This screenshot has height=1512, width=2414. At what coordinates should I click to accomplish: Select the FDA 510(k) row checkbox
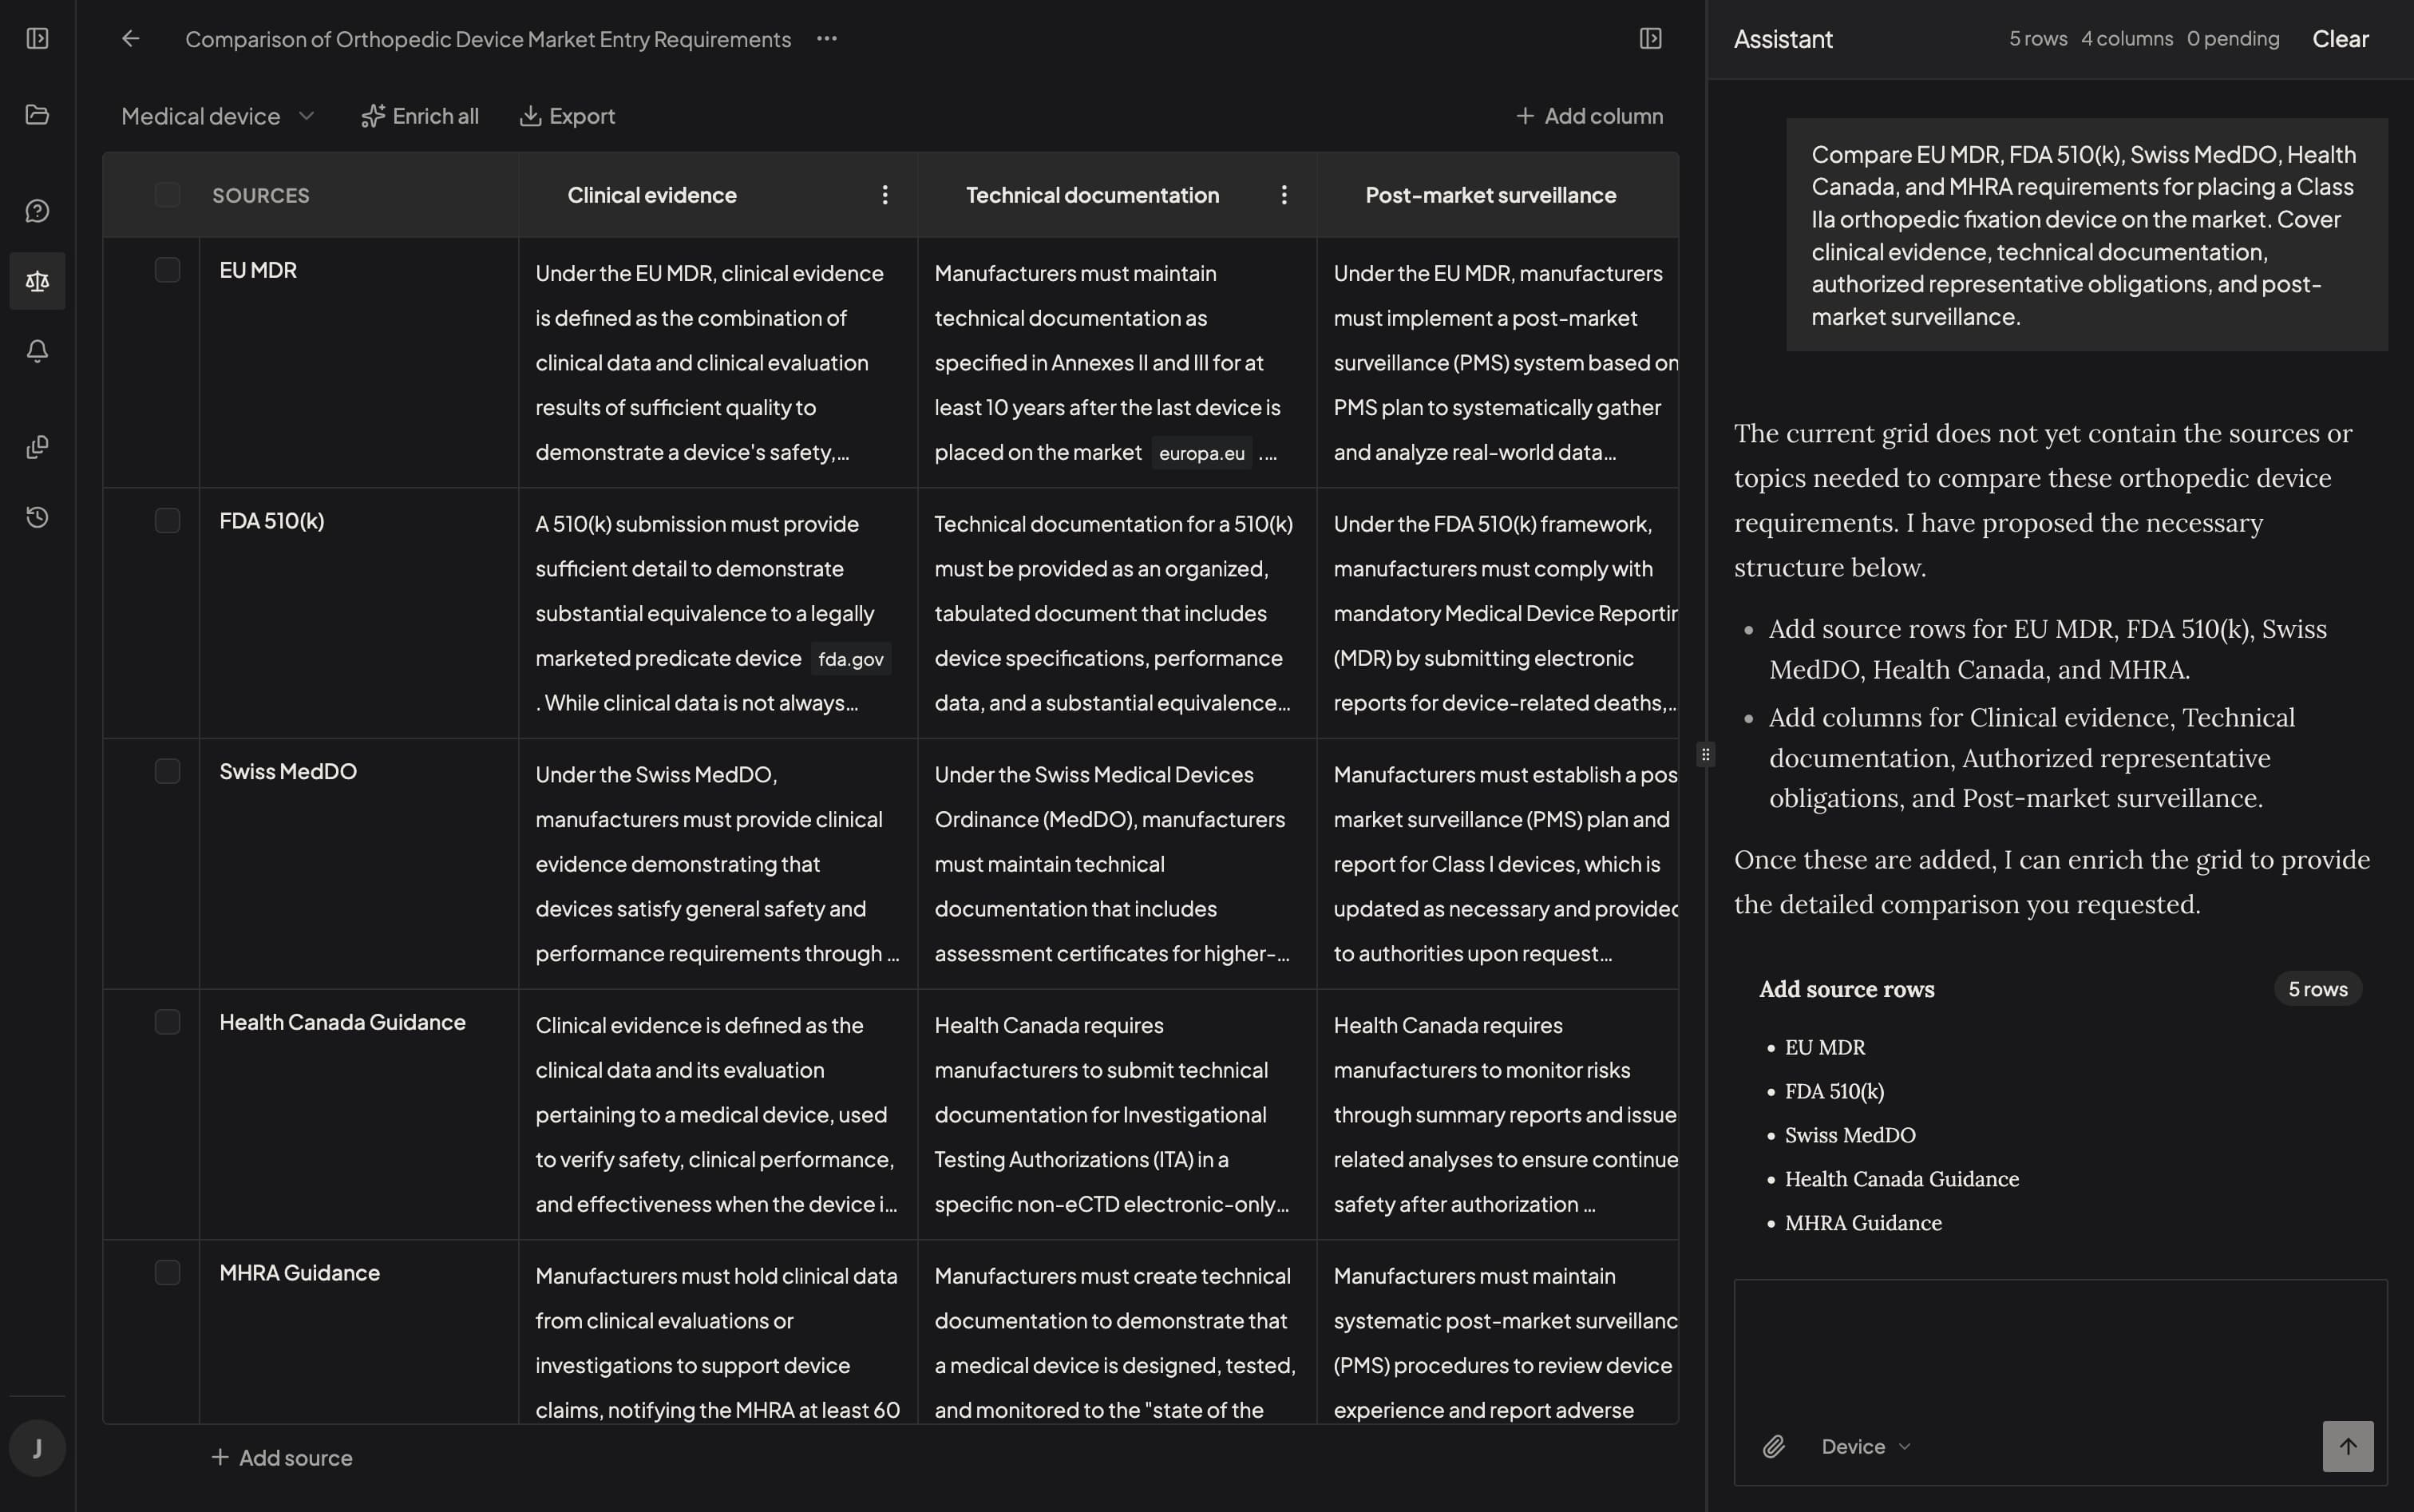[x=167, y=520]
